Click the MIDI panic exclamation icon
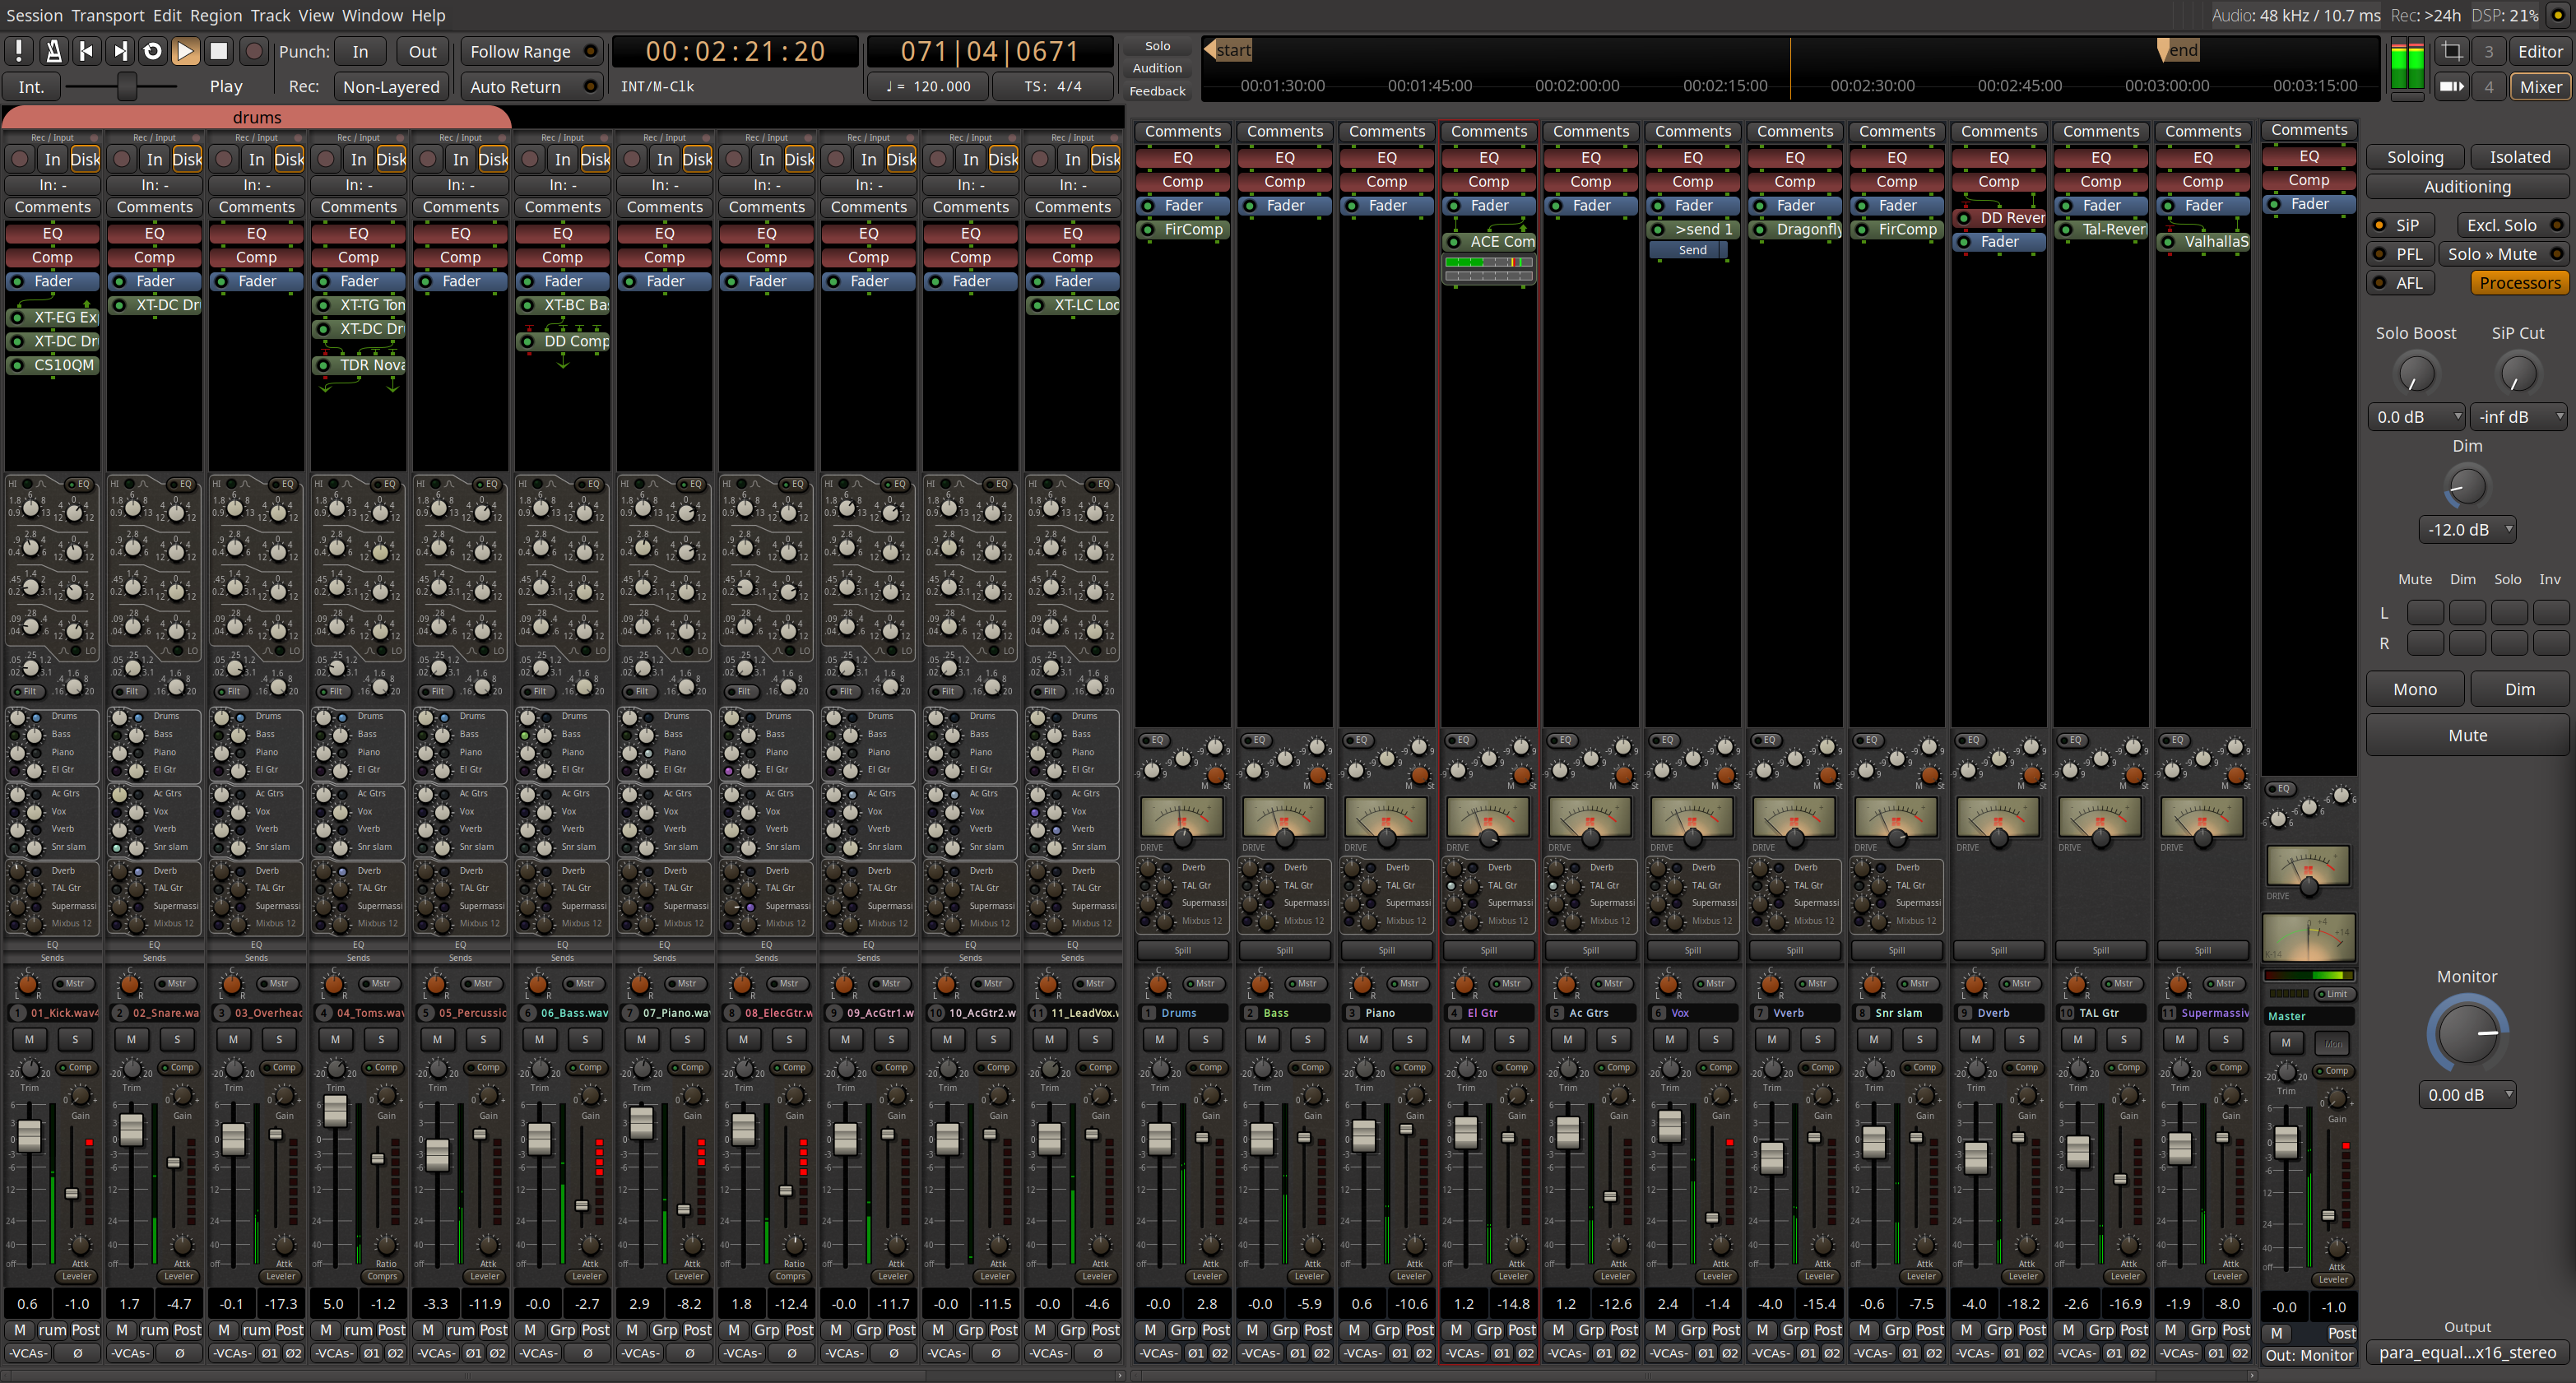This screenshot has height=1383, width=2576. tap(19, 51)
